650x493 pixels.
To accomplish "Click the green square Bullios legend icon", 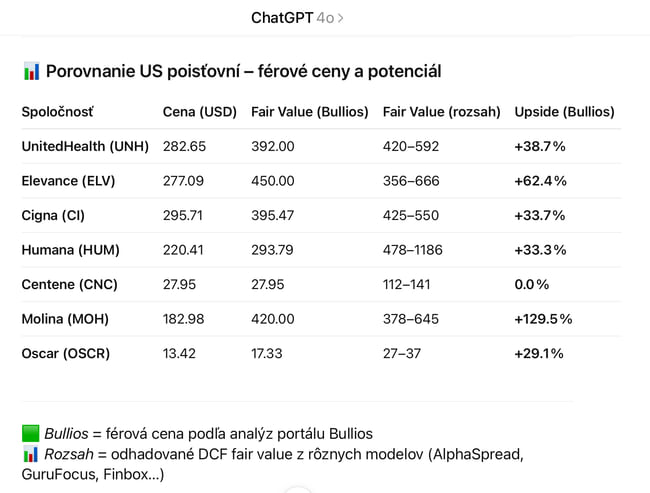I will pos(31,433).
